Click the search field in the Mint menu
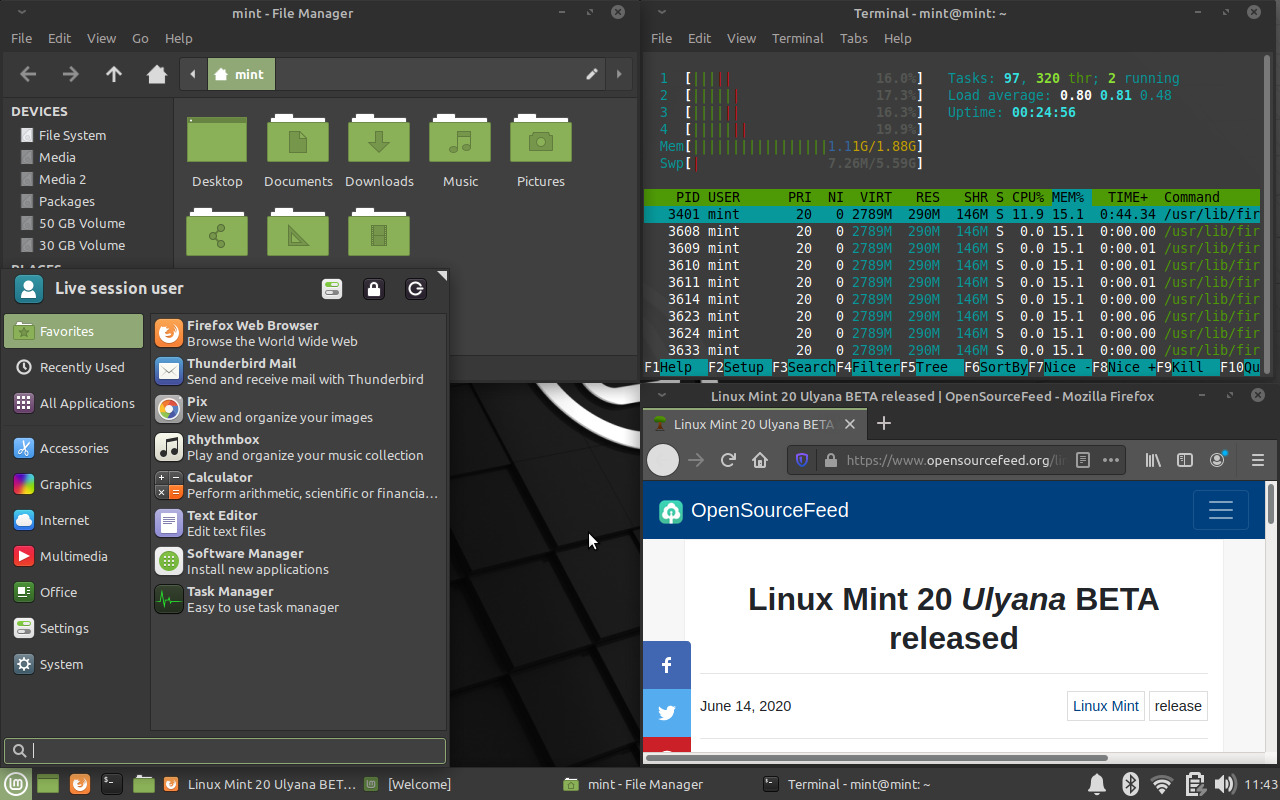 pyautogui.click(x=225, y=750)
